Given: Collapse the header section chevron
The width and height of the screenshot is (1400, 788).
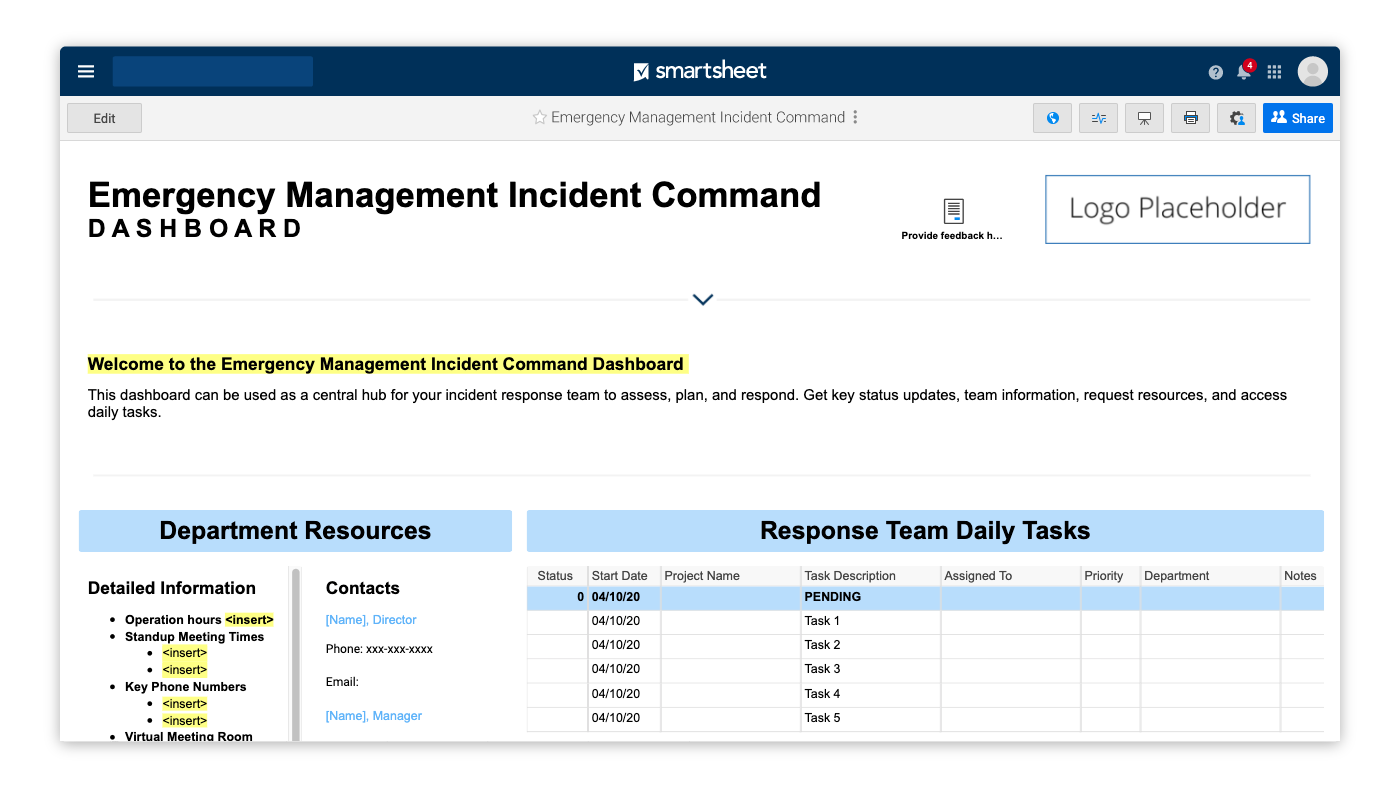Looking at the screenshot, I should pyautogui.click(x=703, y=299).
